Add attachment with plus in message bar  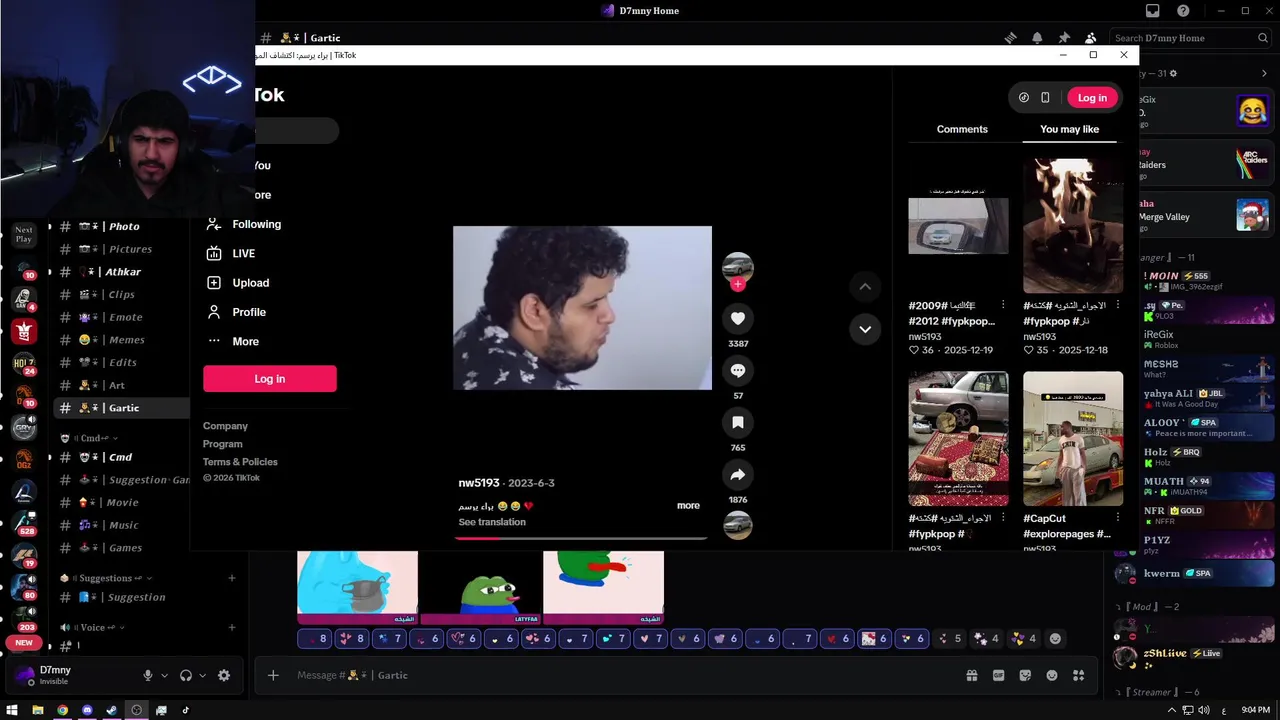273,675
